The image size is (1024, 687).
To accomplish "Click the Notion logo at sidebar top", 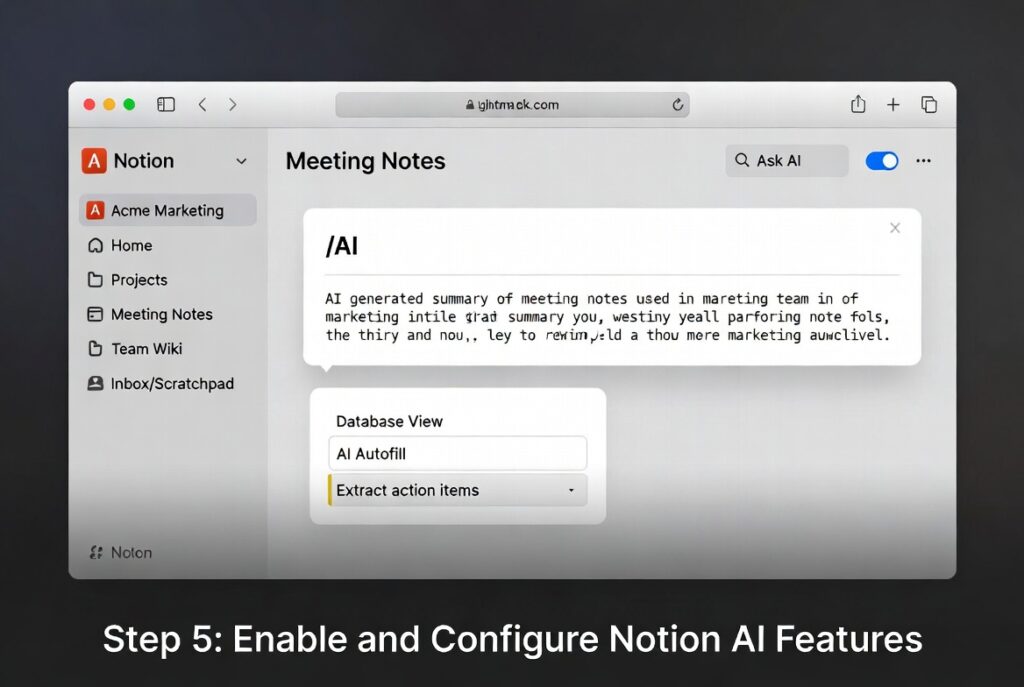I will coord(94,160).
